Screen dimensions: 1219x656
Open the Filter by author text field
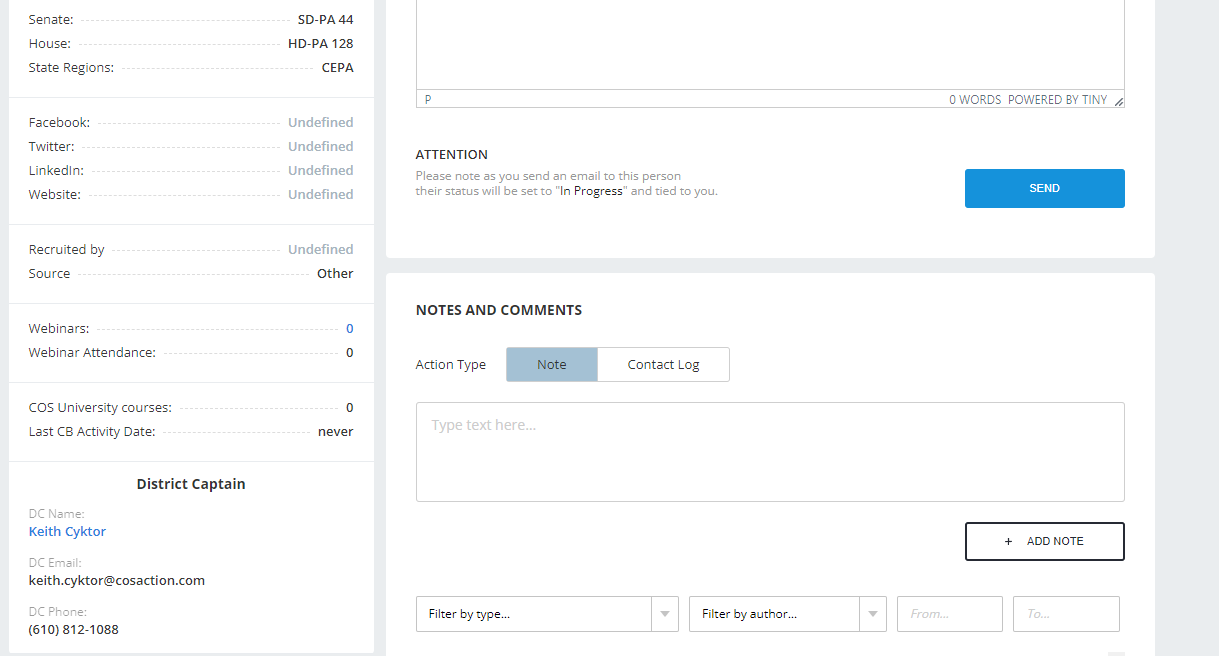[774, 614]
